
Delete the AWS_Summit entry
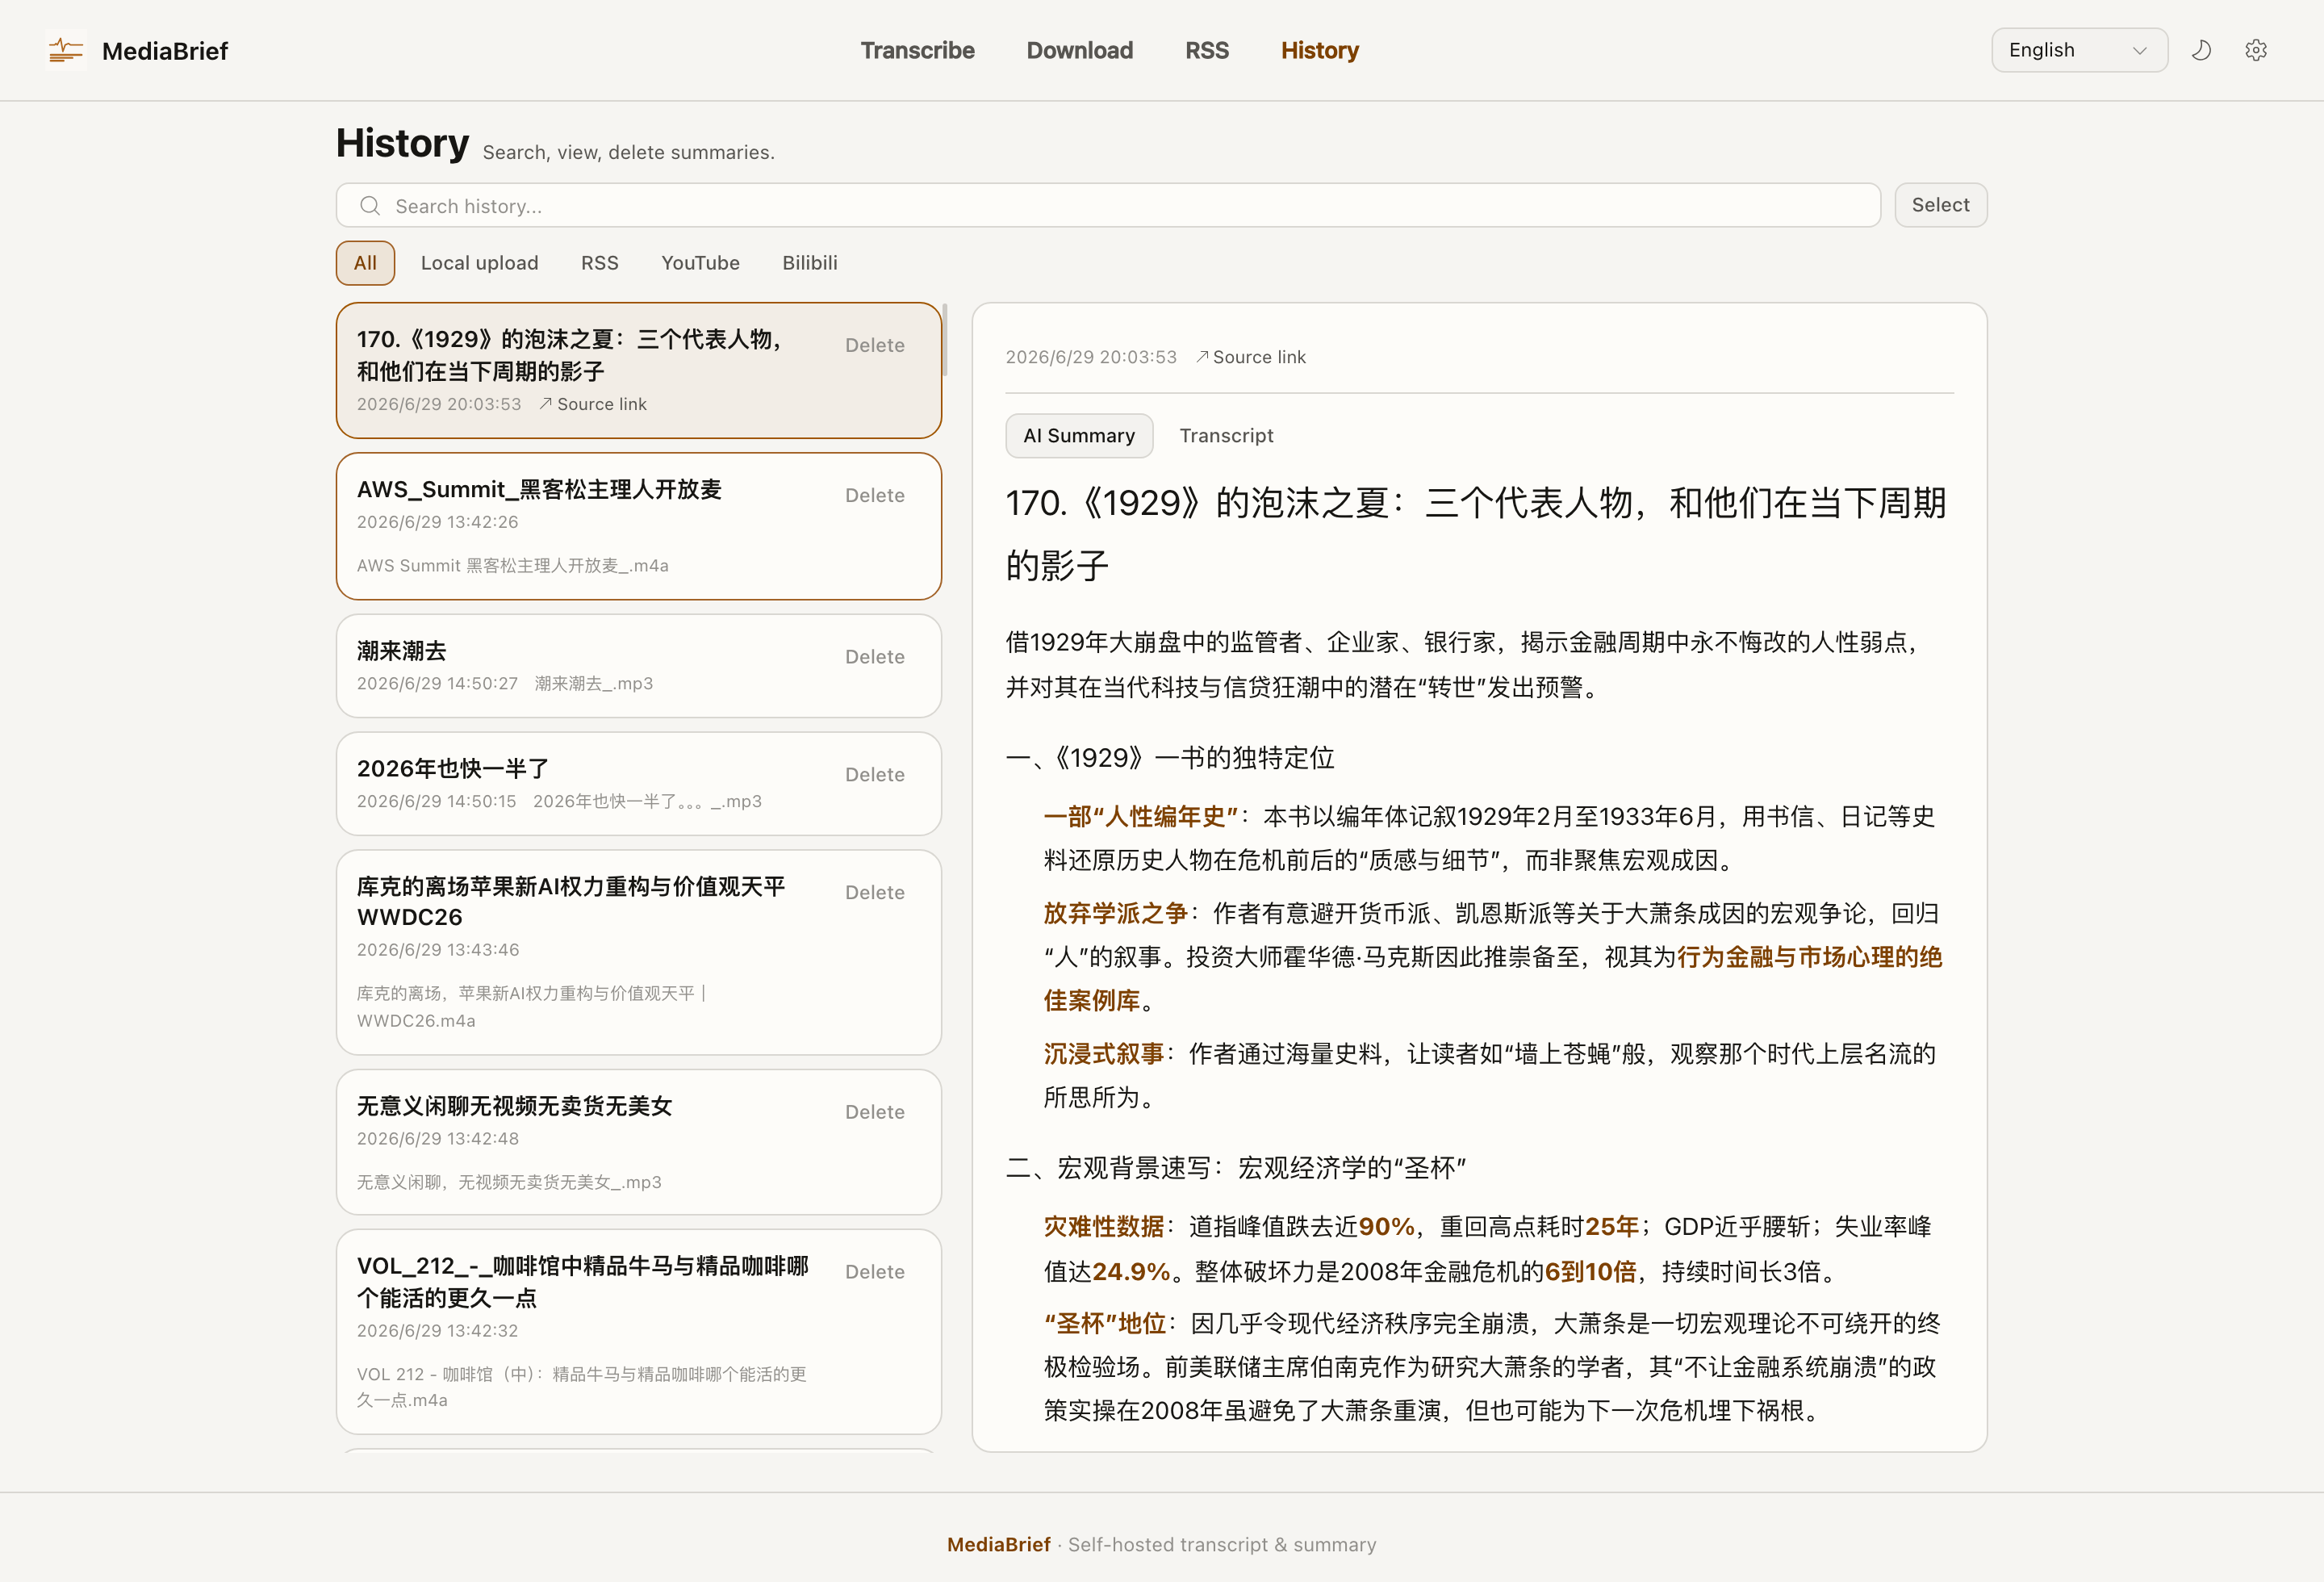pos(874,495)
